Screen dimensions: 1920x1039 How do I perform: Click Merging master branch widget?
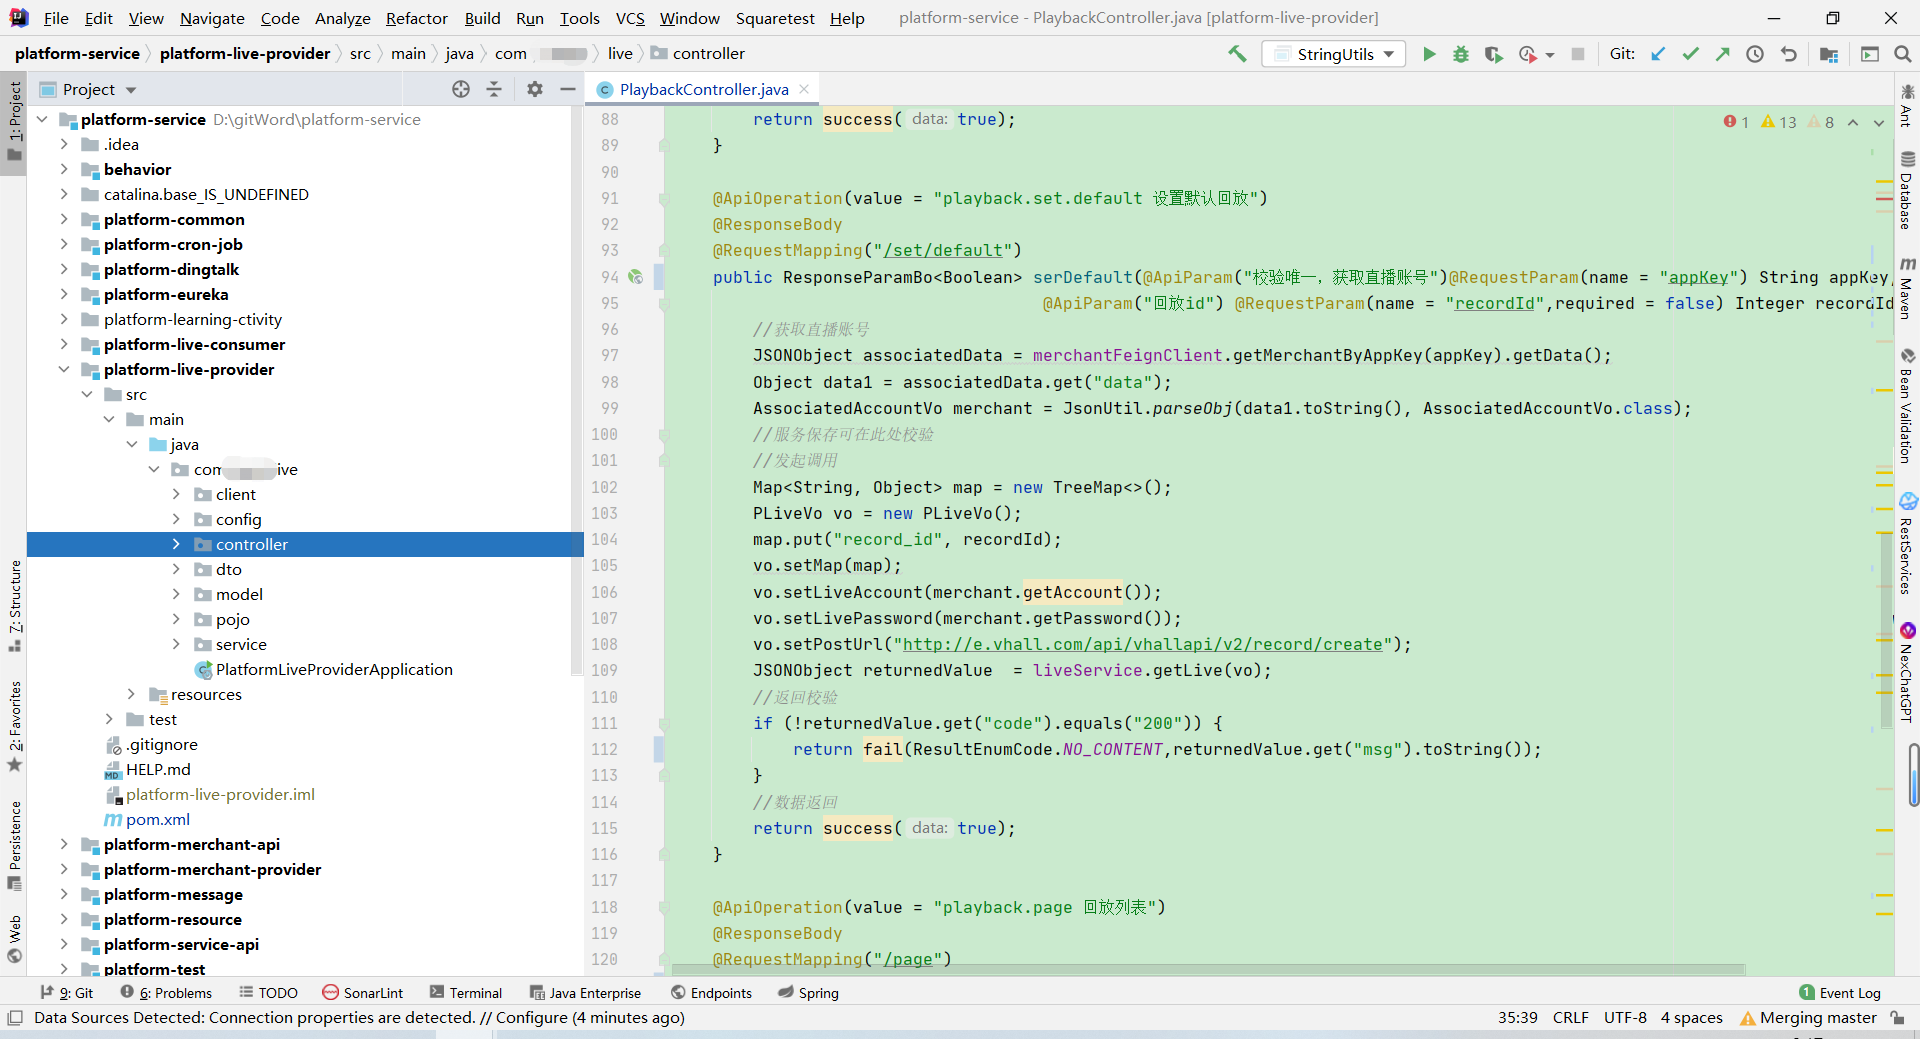coord(1808,1017)
